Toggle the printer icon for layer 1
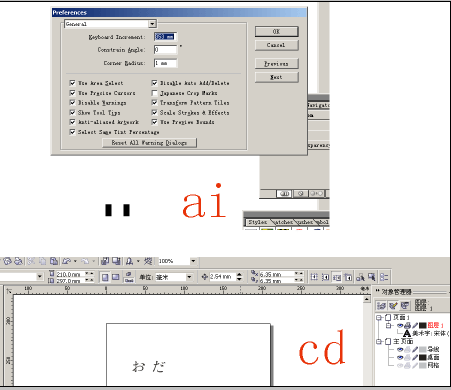The width and height of the screenshot is (451, 390). click(407, 325)
